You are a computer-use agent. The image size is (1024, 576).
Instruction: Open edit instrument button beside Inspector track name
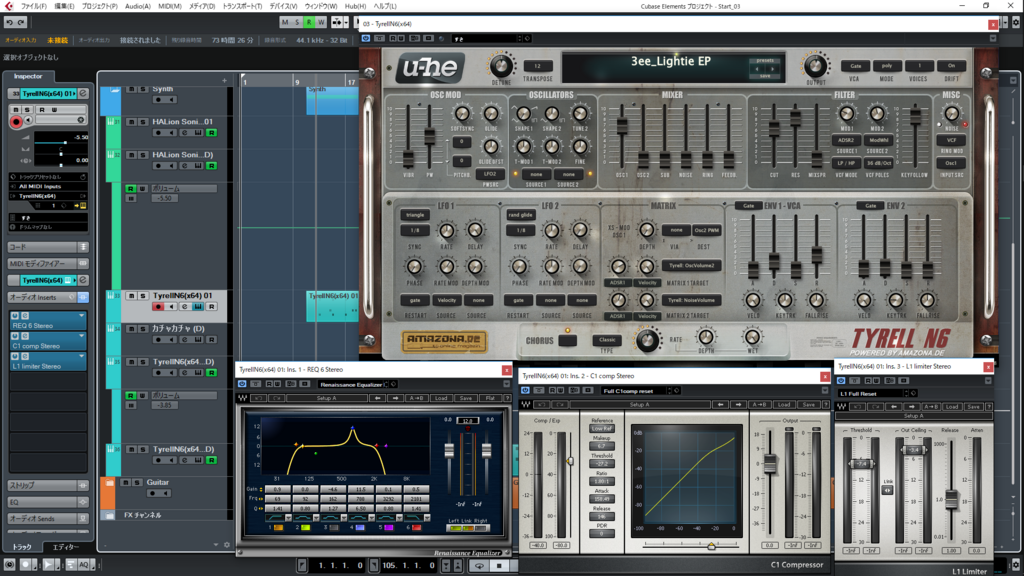click(x=83, y=93)
